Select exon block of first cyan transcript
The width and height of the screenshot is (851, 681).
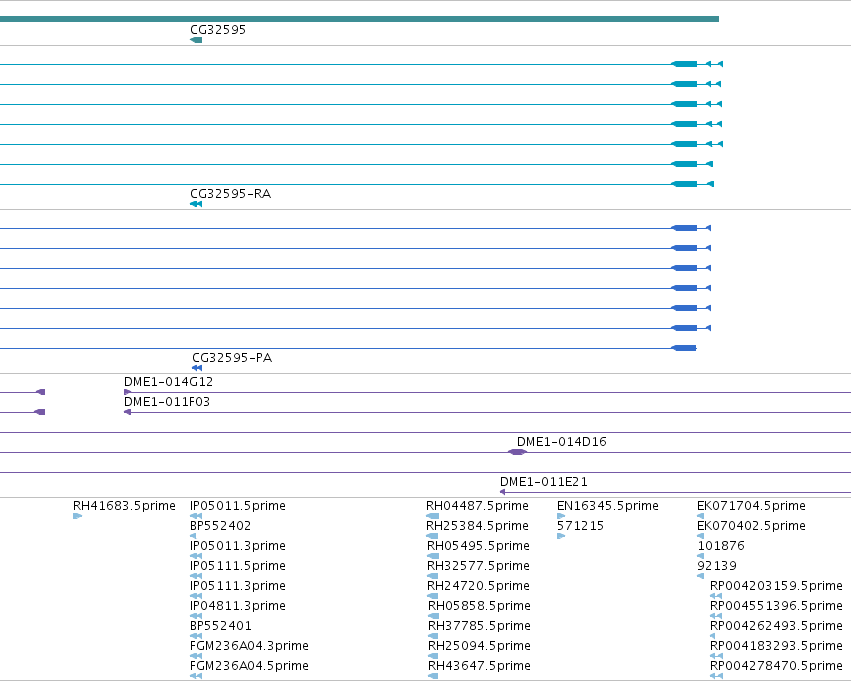pyautogui.click(x=684, y=64)
